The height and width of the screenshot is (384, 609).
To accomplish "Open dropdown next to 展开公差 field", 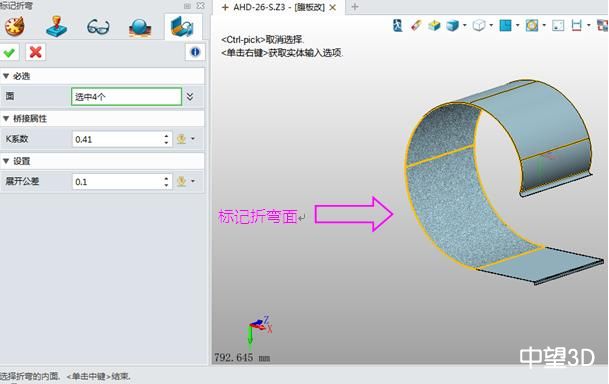I will [x=193, y=181].
